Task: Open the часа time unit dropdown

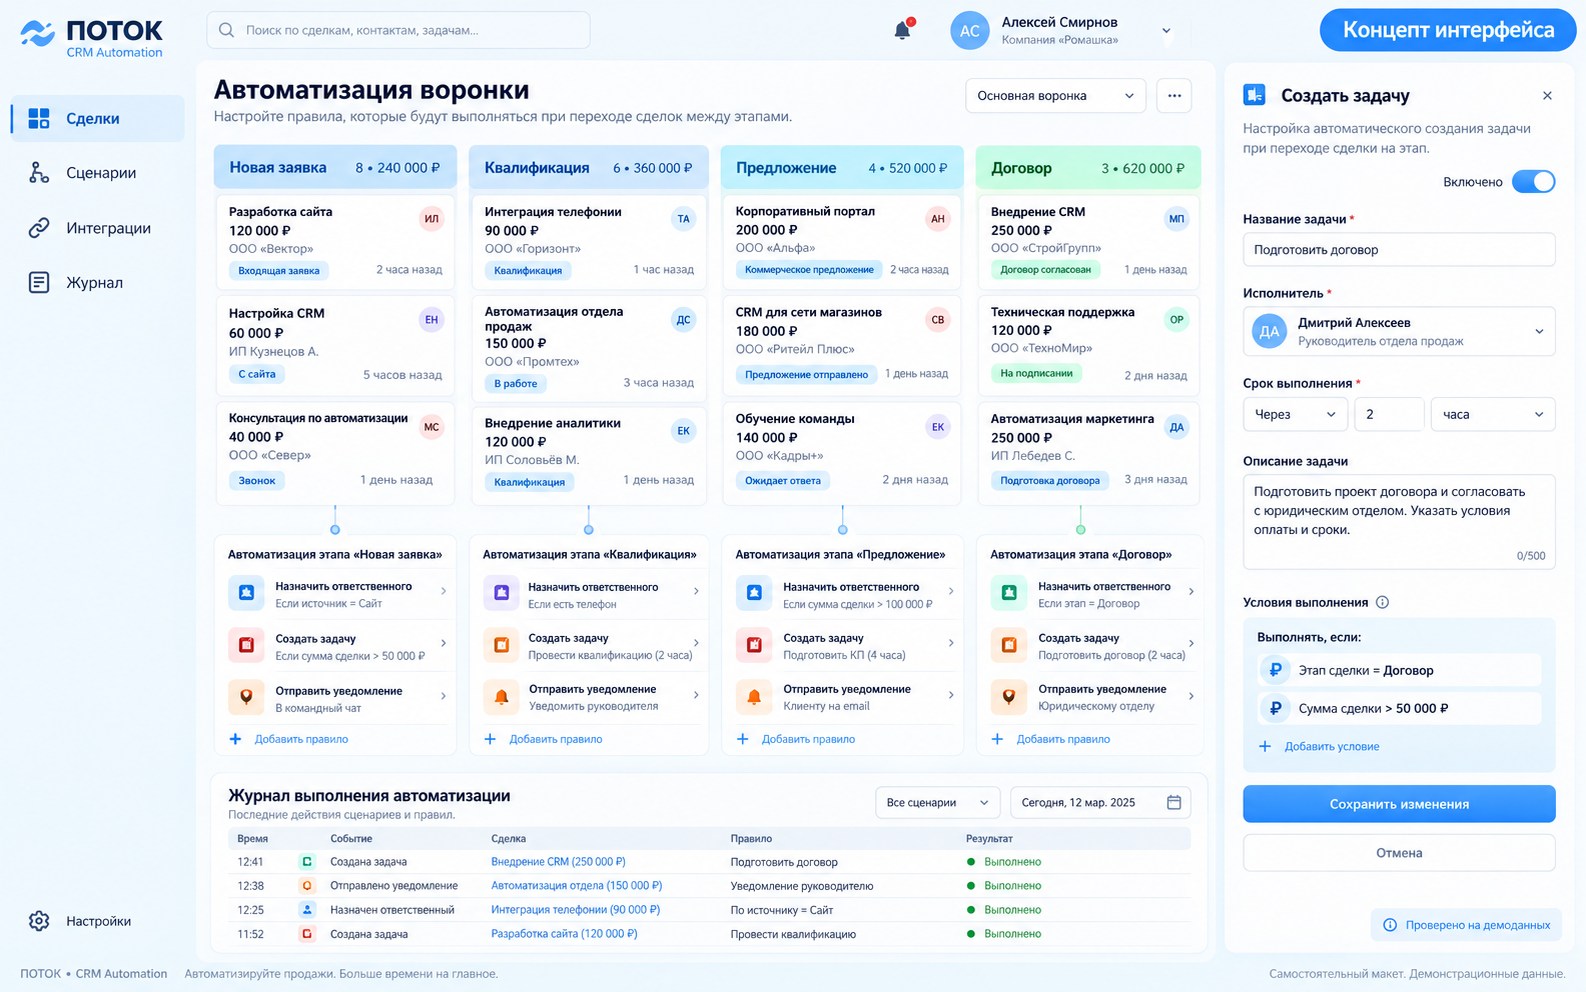Action: pos(1493,414)
